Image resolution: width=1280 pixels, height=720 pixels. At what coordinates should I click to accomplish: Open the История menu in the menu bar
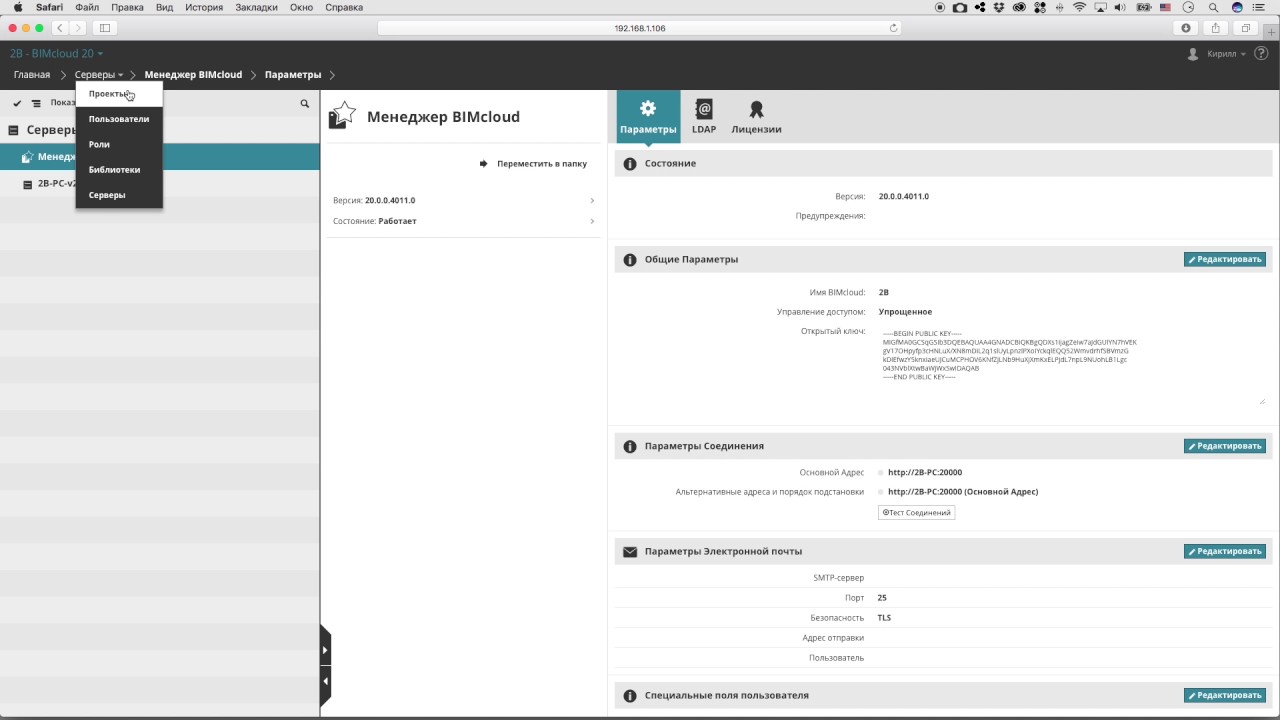tap(204, 7)
